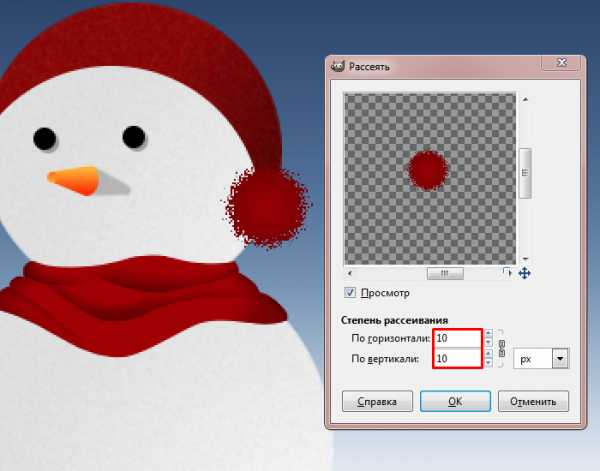Click the Отменить cancel button

pos(533,401)
